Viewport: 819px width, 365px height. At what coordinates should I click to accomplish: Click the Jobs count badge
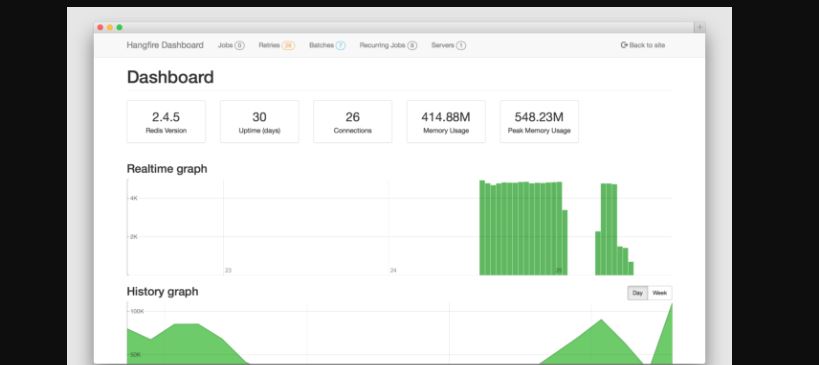click(x=239, y=45)
